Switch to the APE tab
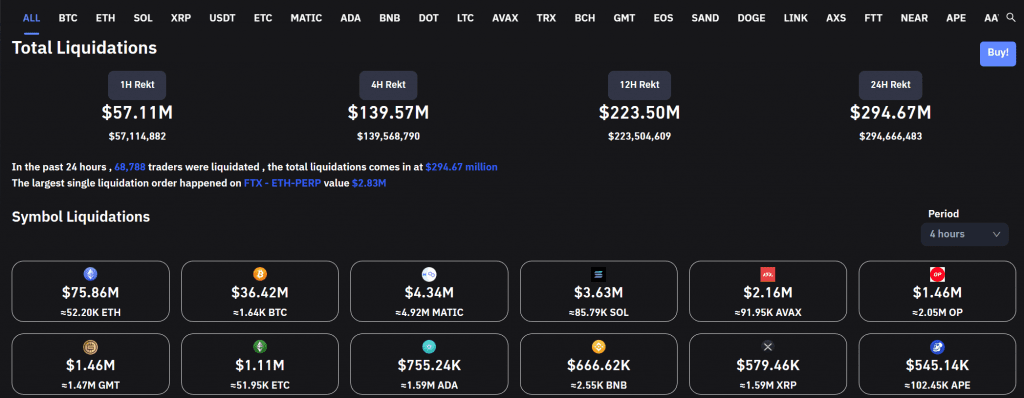The image size is (1024, 398). click(956, 18)
